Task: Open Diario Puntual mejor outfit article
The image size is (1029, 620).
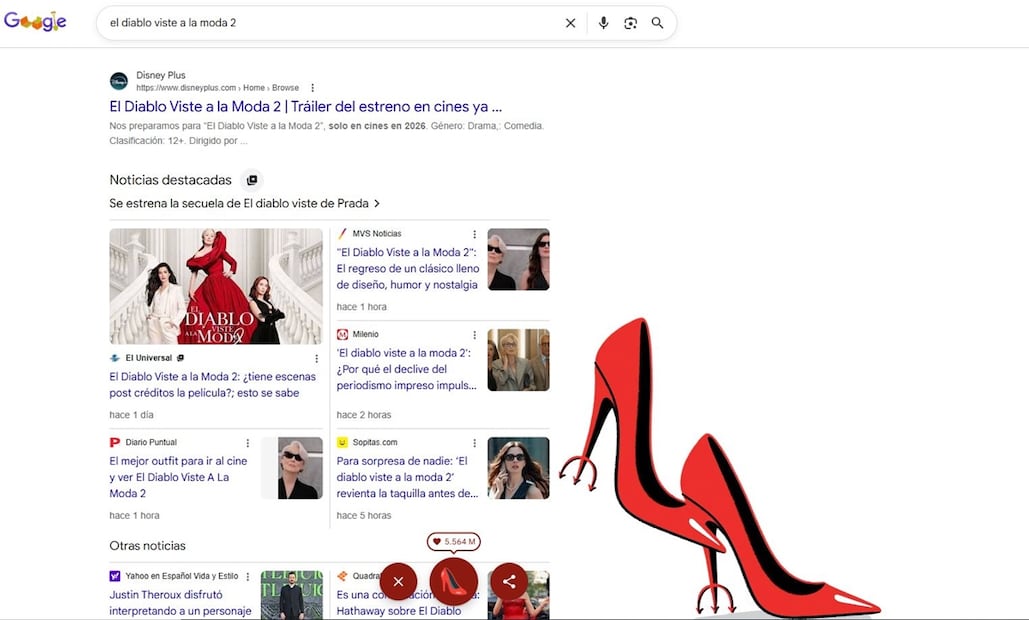Action: [178, 477]
